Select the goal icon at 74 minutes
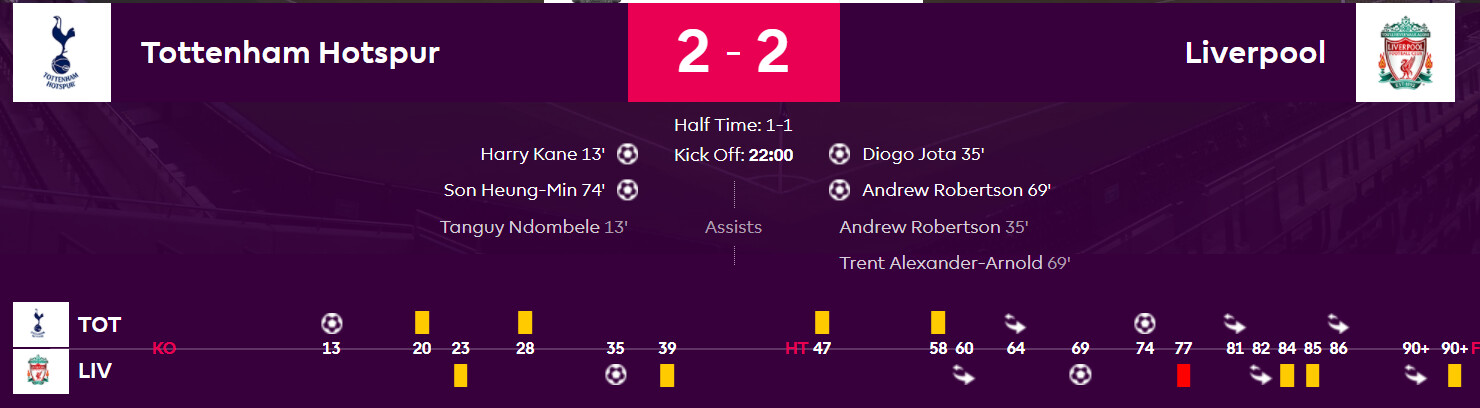 [x=1145, y=323]
